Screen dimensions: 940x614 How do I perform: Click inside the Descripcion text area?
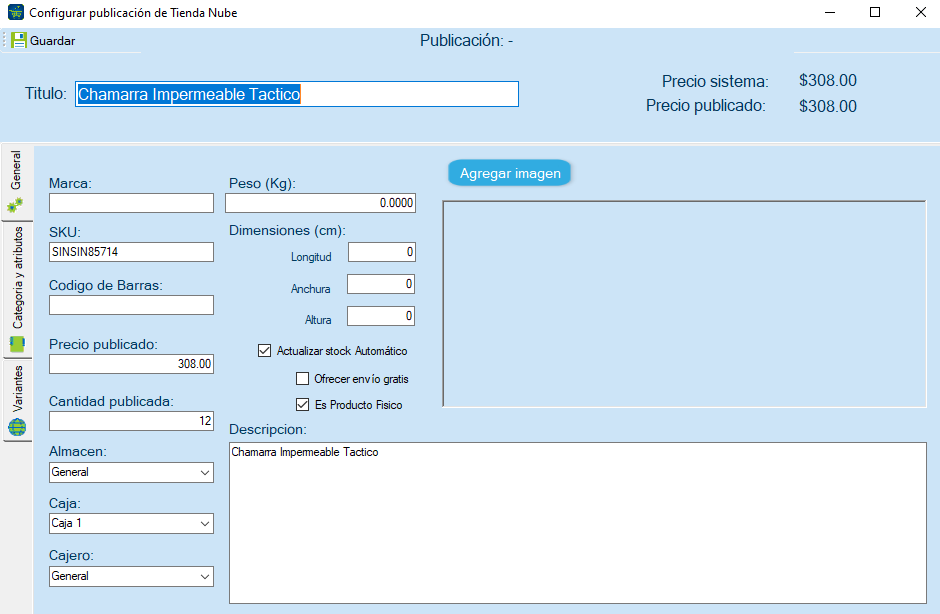(578, 523)
